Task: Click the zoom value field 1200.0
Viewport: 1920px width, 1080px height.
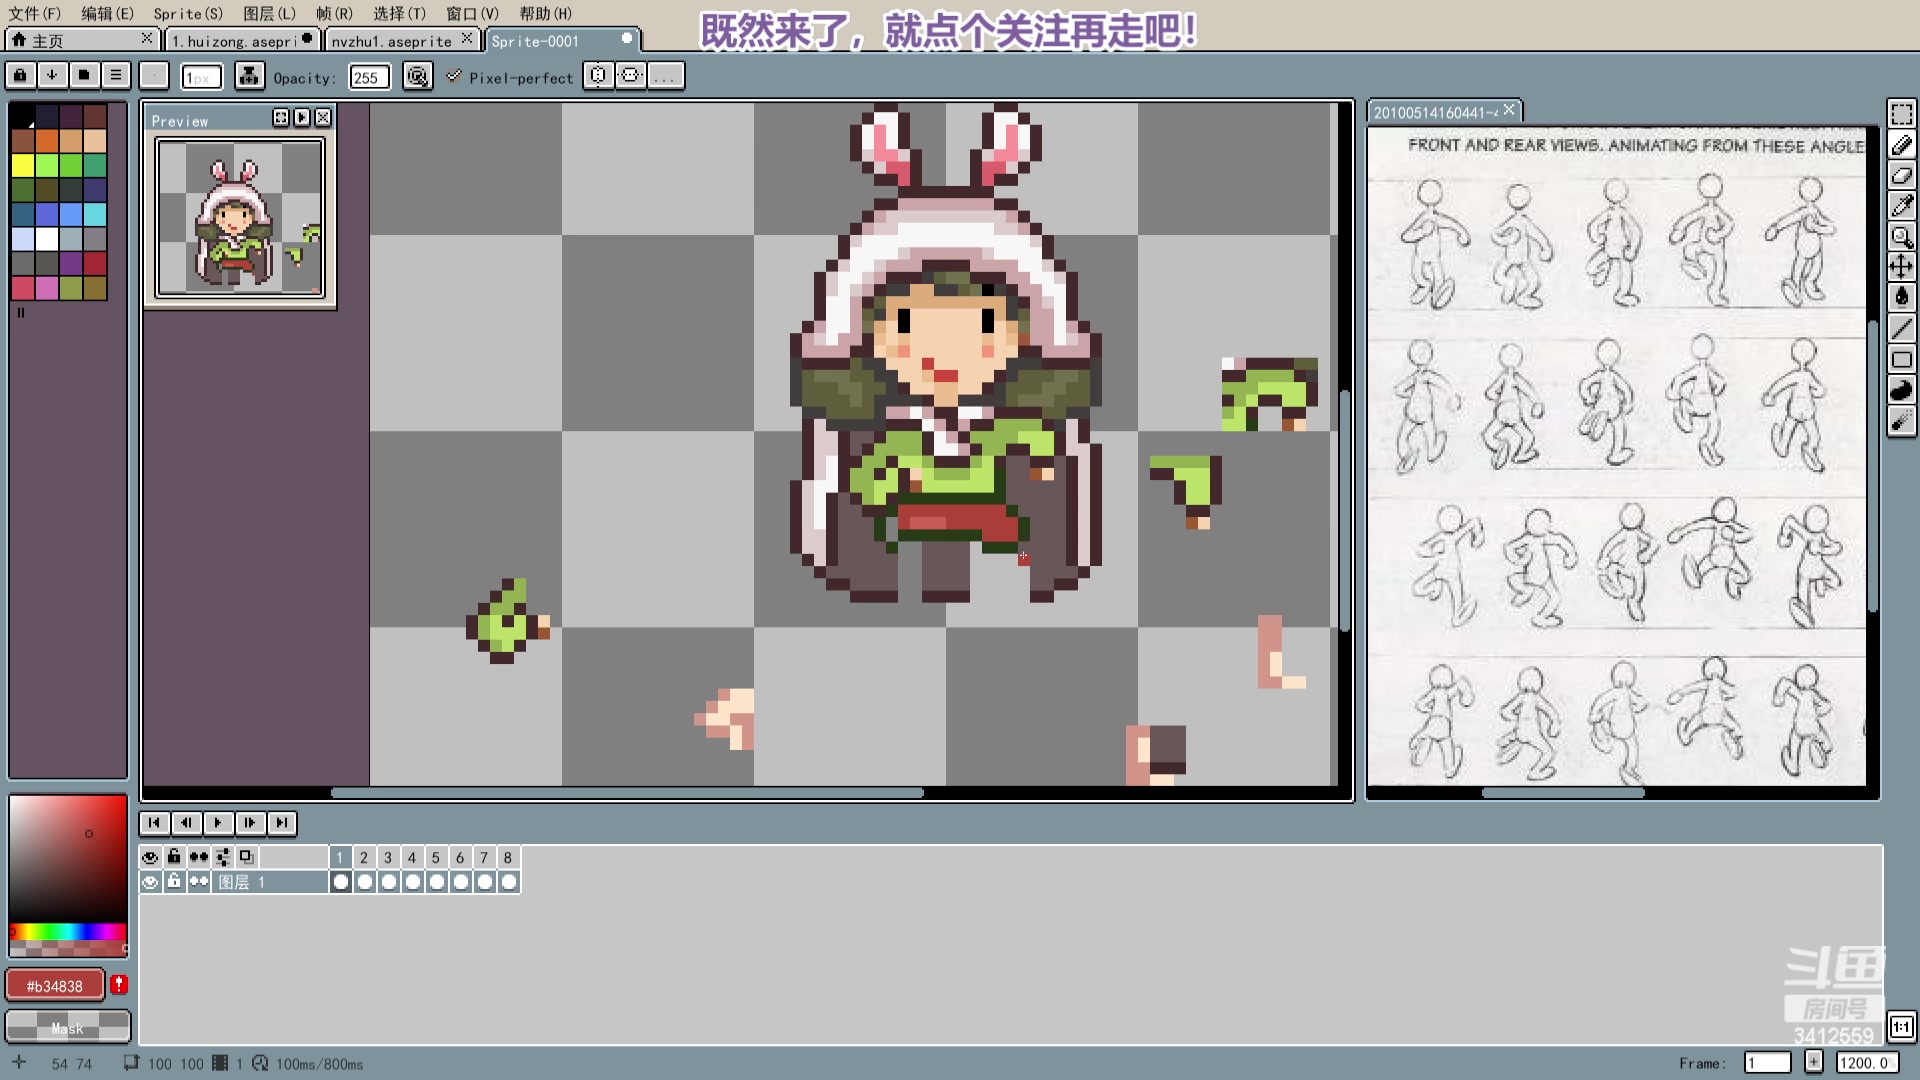Action: click(1867, 1062)
